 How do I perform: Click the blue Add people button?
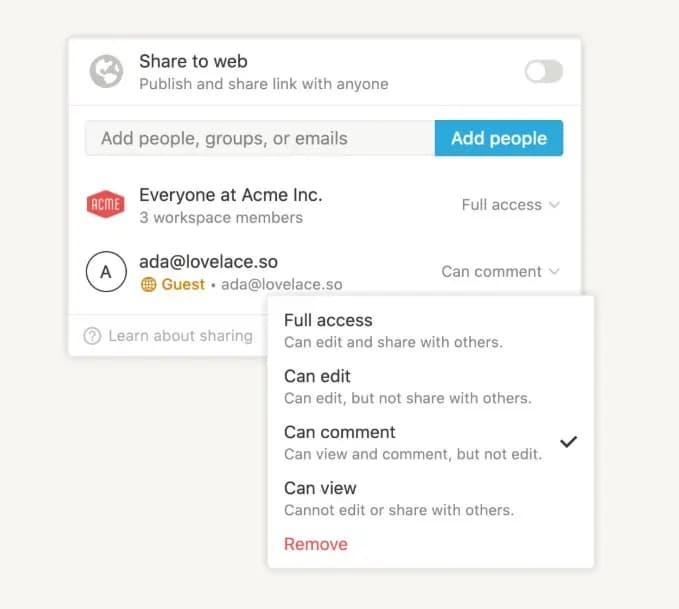tap(499, 138)
